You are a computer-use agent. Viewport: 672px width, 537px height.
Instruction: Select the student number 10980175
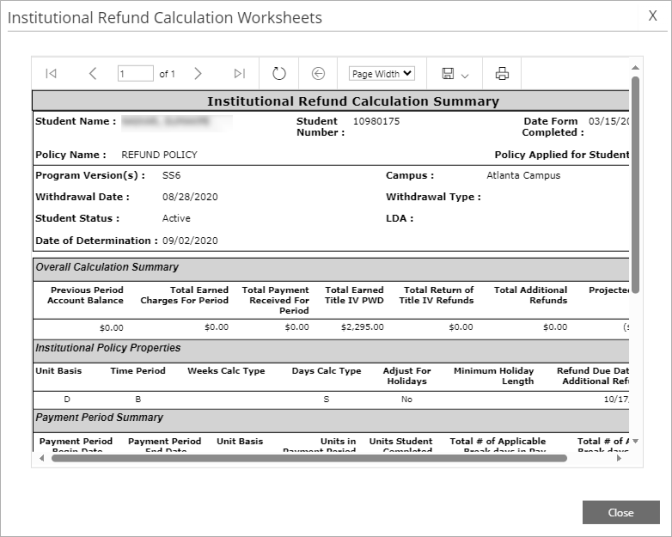coord(376,121)
